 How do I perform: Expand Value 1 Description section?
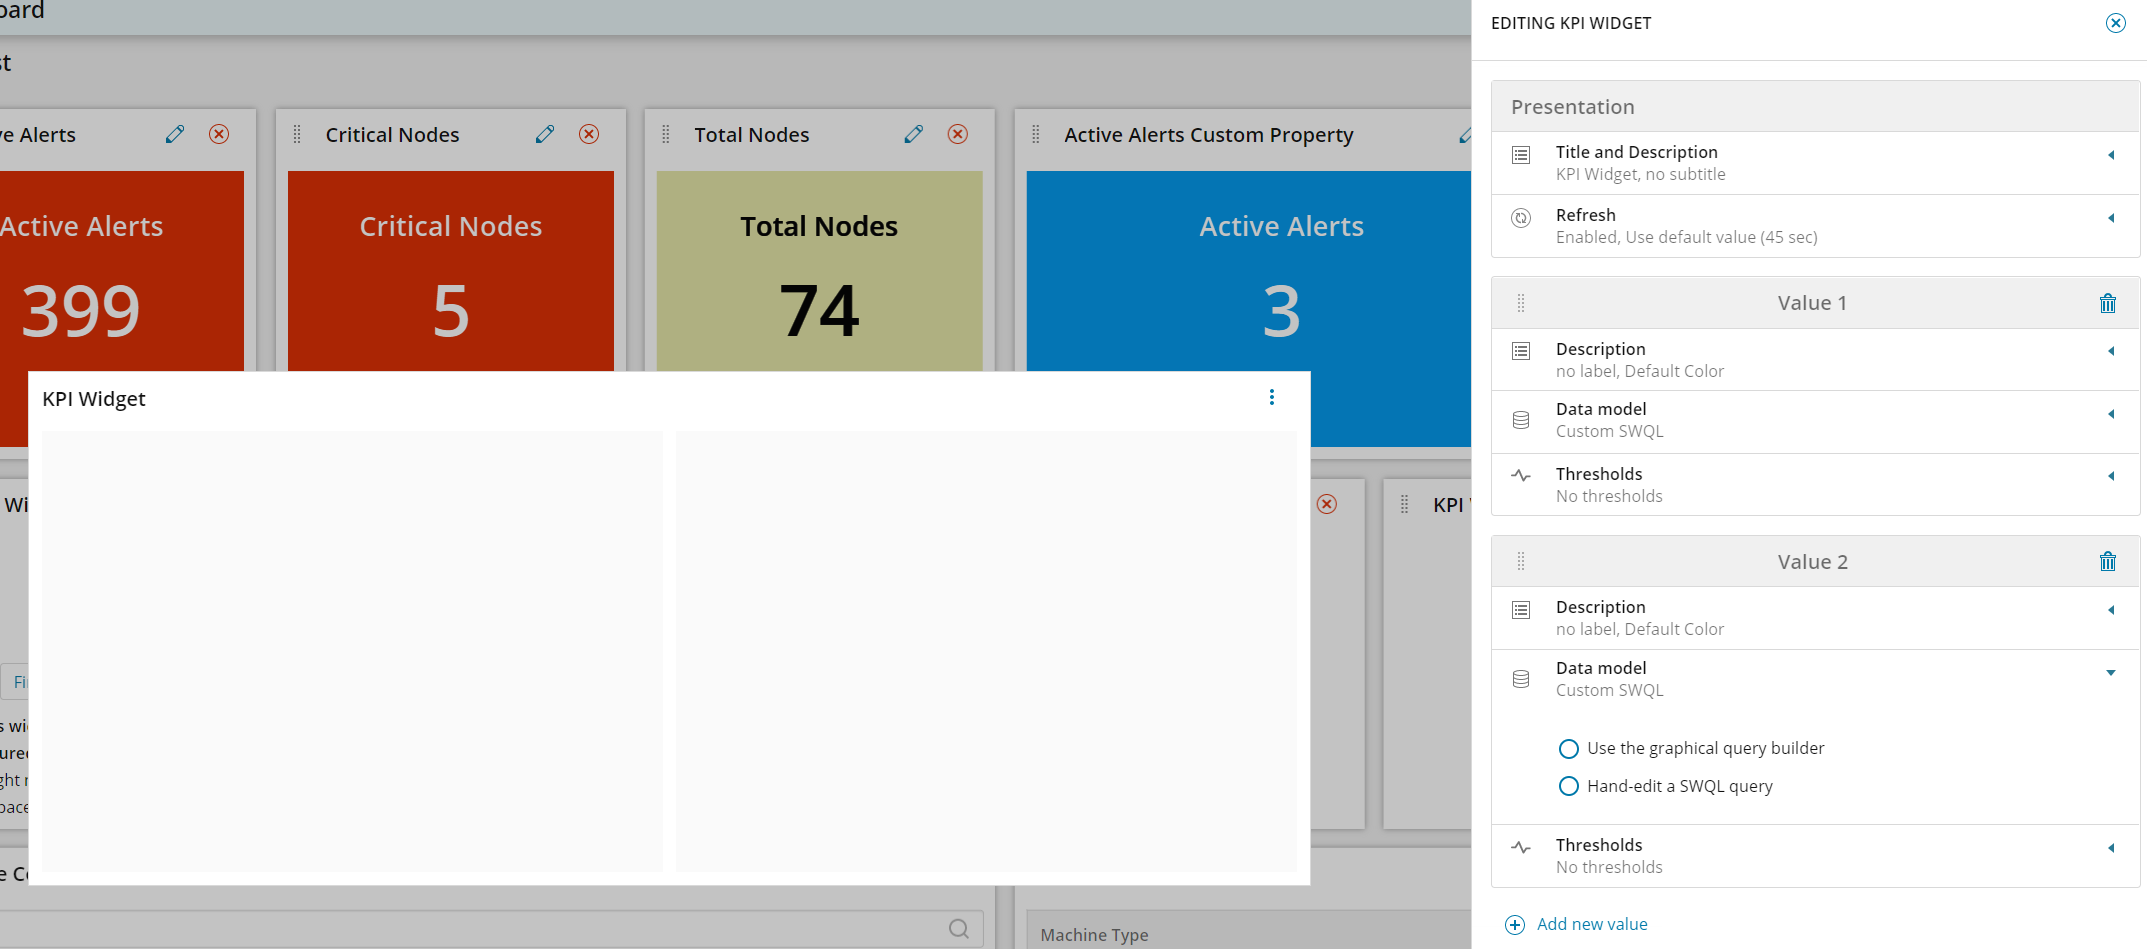pos(2111,351)
